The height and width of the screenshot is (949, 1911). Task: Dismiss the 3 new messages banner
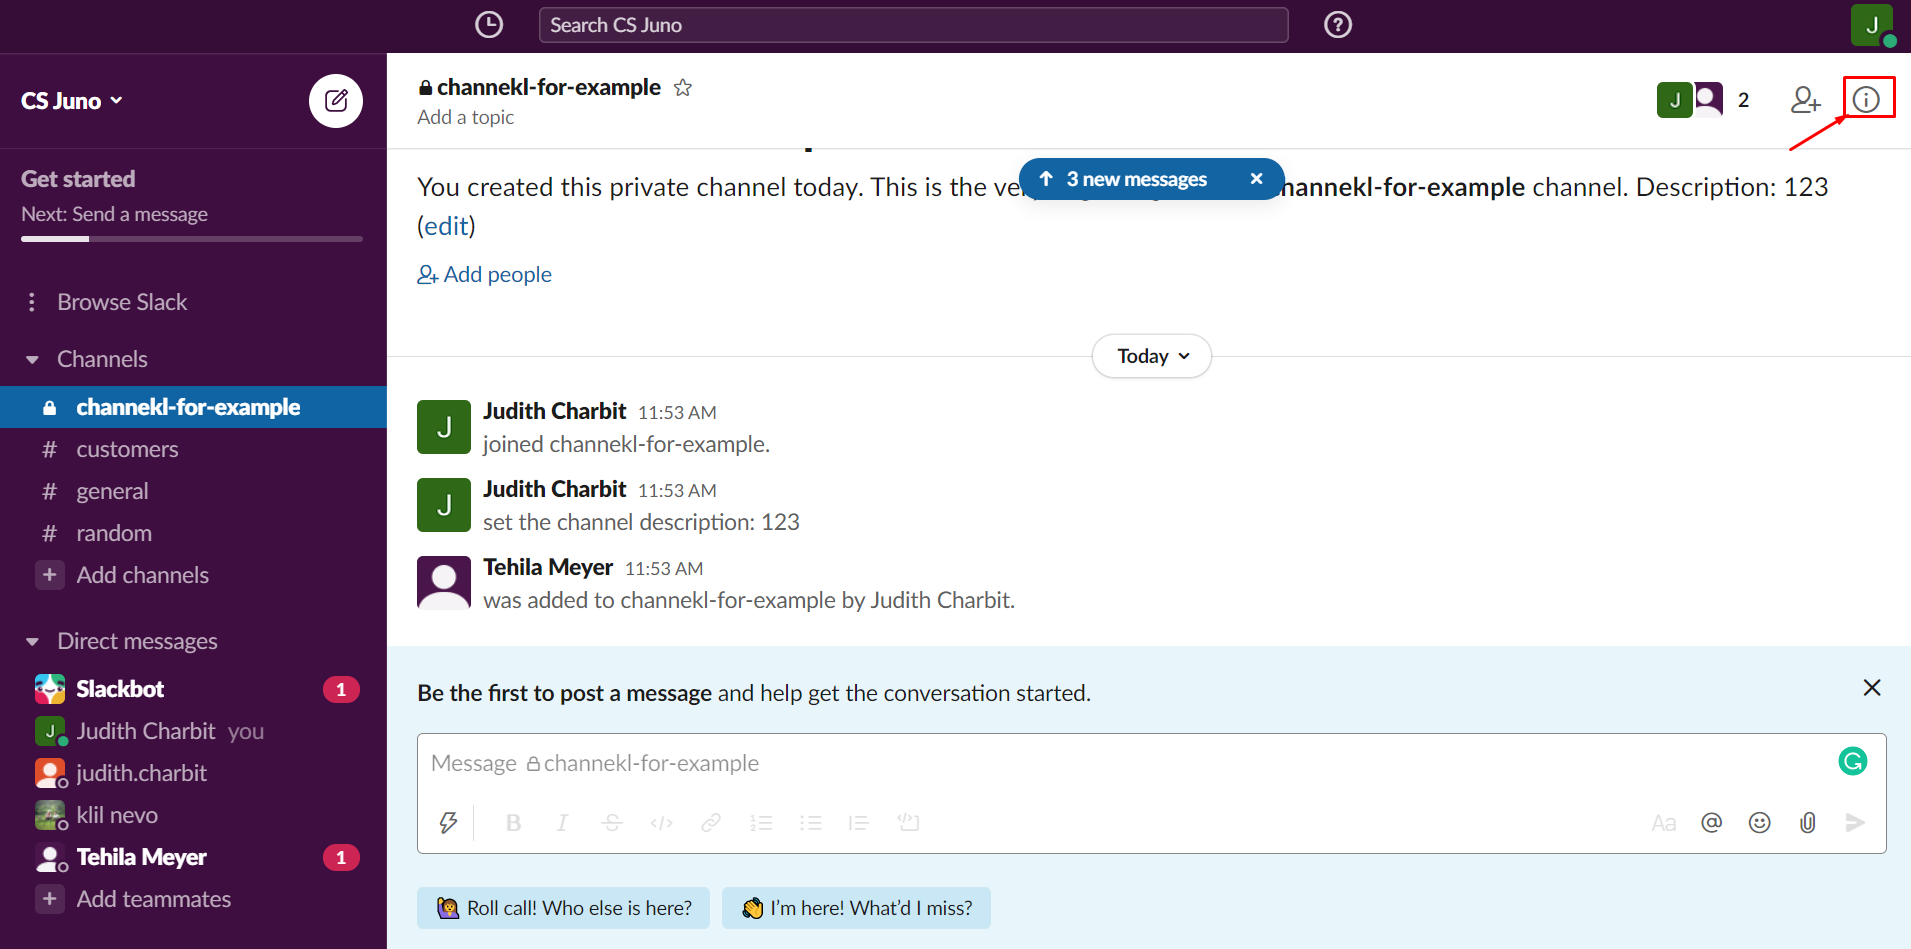(1257, 179)
